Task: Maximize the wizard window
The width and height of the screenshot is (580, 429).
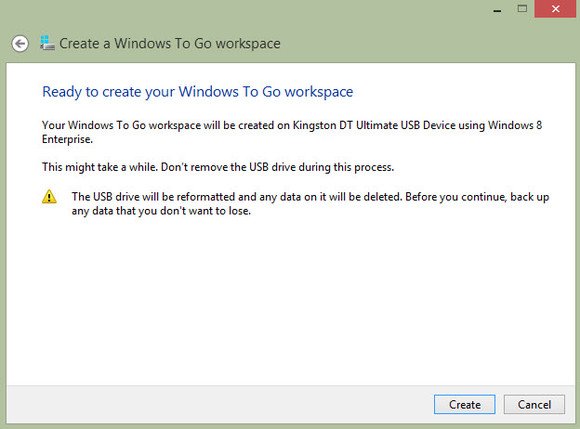Action: tap(522, 9)
